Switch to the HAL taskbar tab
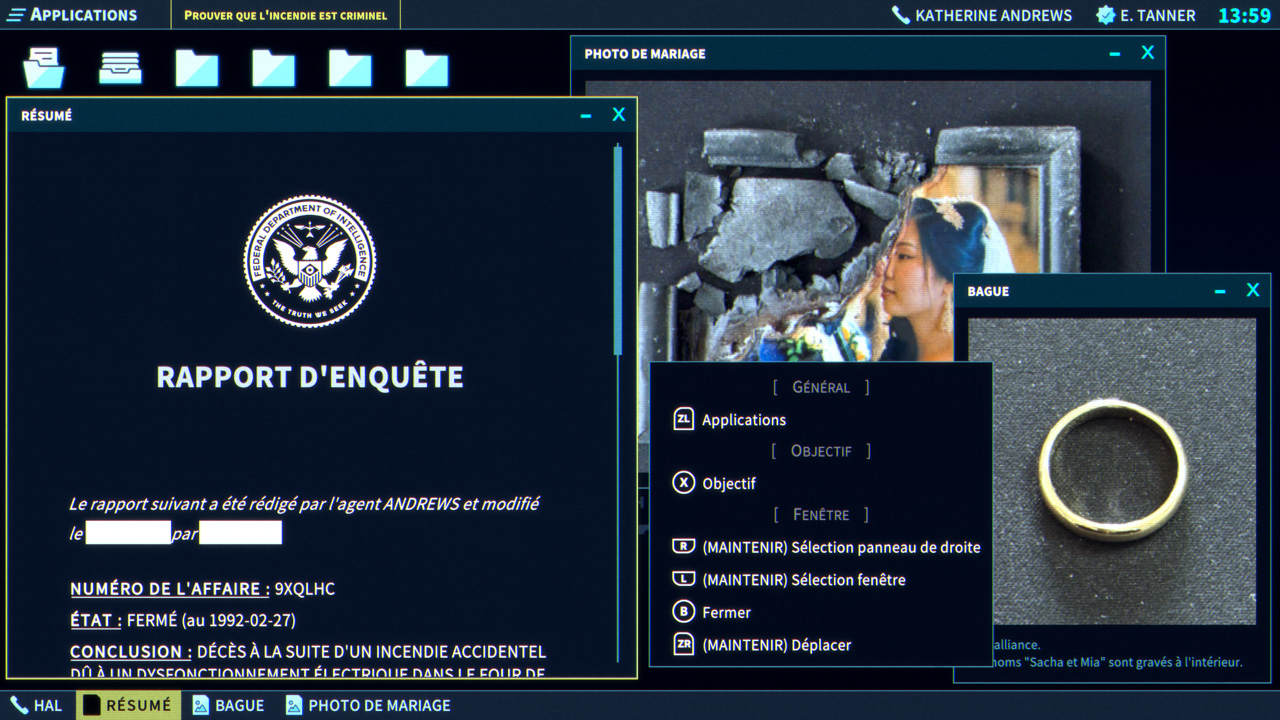Image resolution: width=1280 pixels, height=720 pixels. [36, 705]
